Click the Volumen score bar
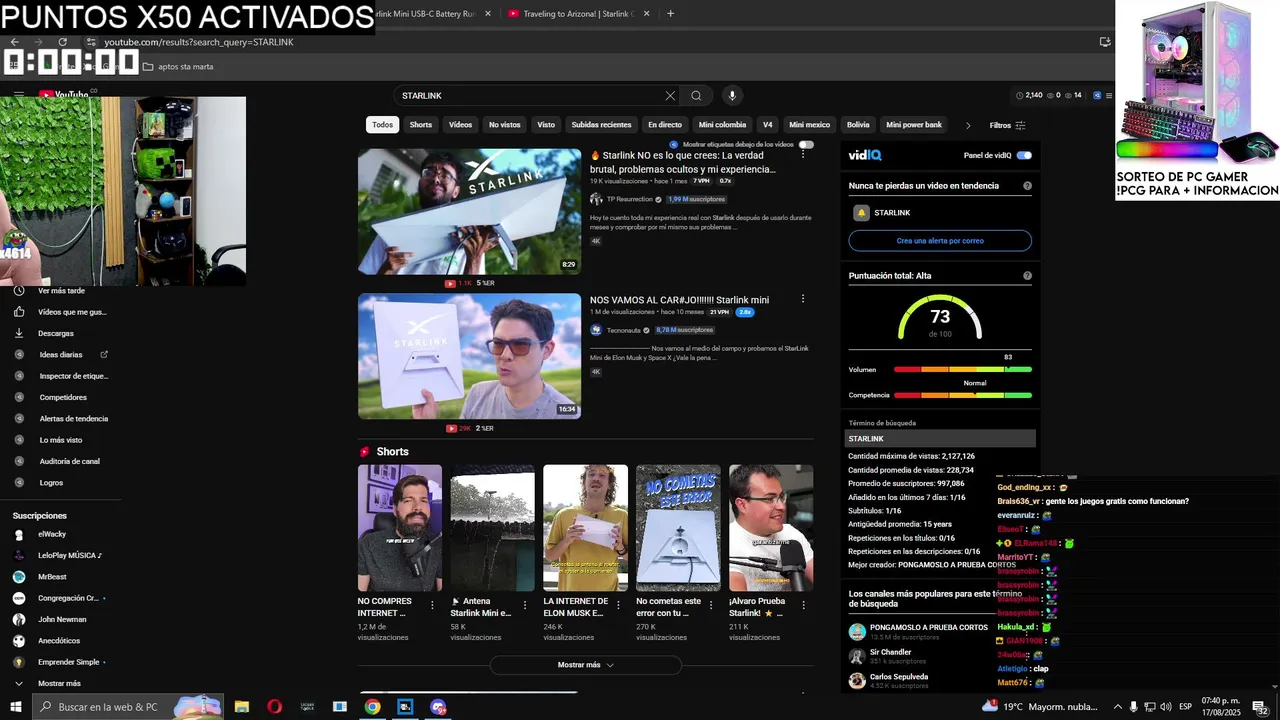 click(963, 370)
